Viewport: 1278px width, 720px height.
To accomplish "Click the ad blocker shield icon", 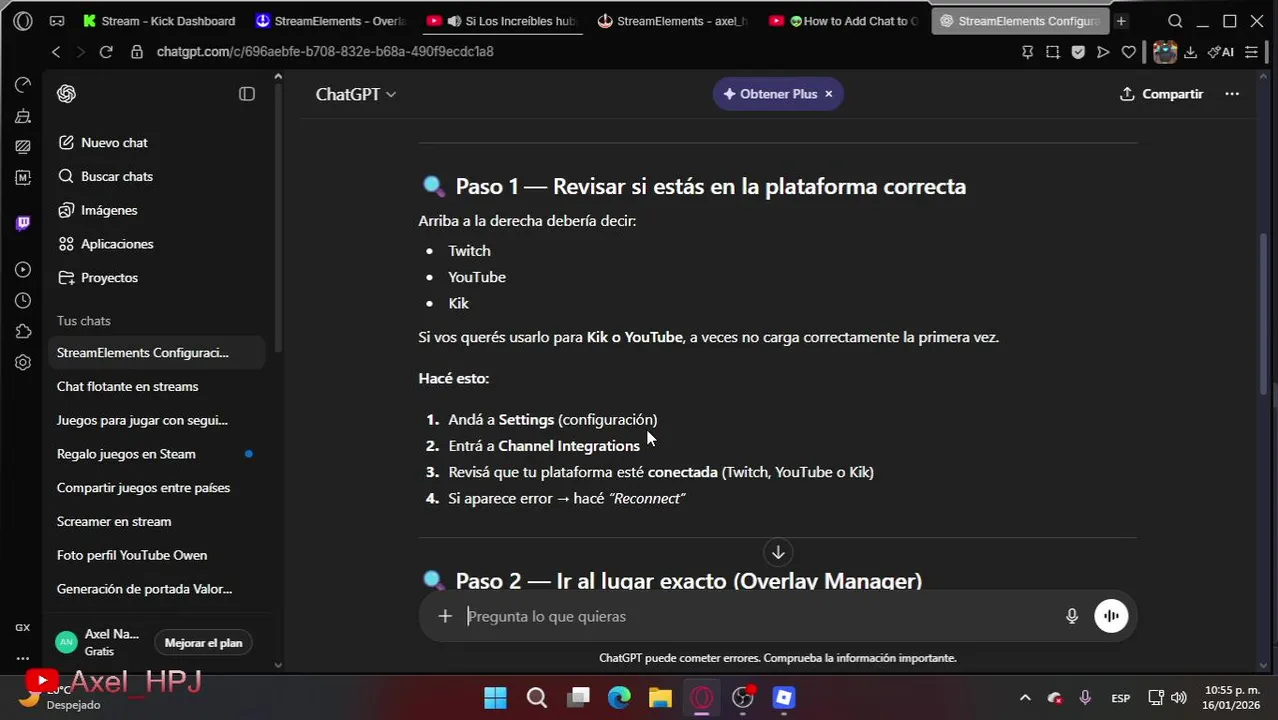I will pos(1078,52).
